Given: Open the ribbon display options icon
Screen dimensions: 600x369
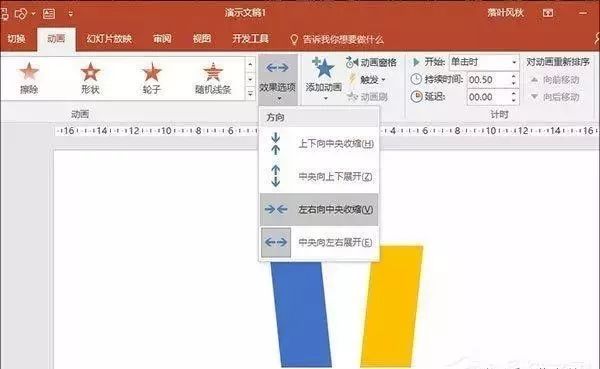Looking at the screenshot, I should 548,13.
